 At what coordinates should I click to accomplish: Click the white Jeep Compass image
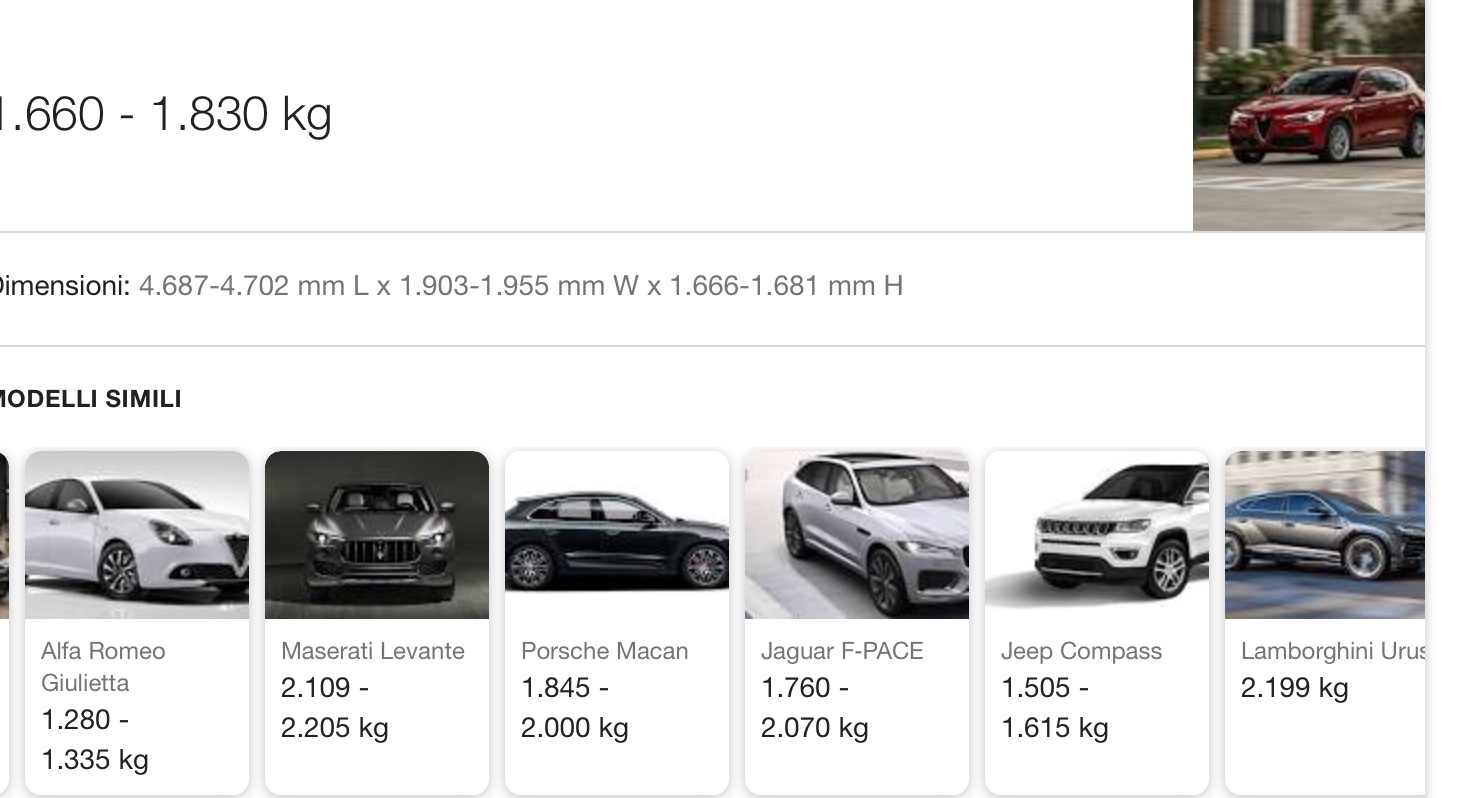point(1097,535)
